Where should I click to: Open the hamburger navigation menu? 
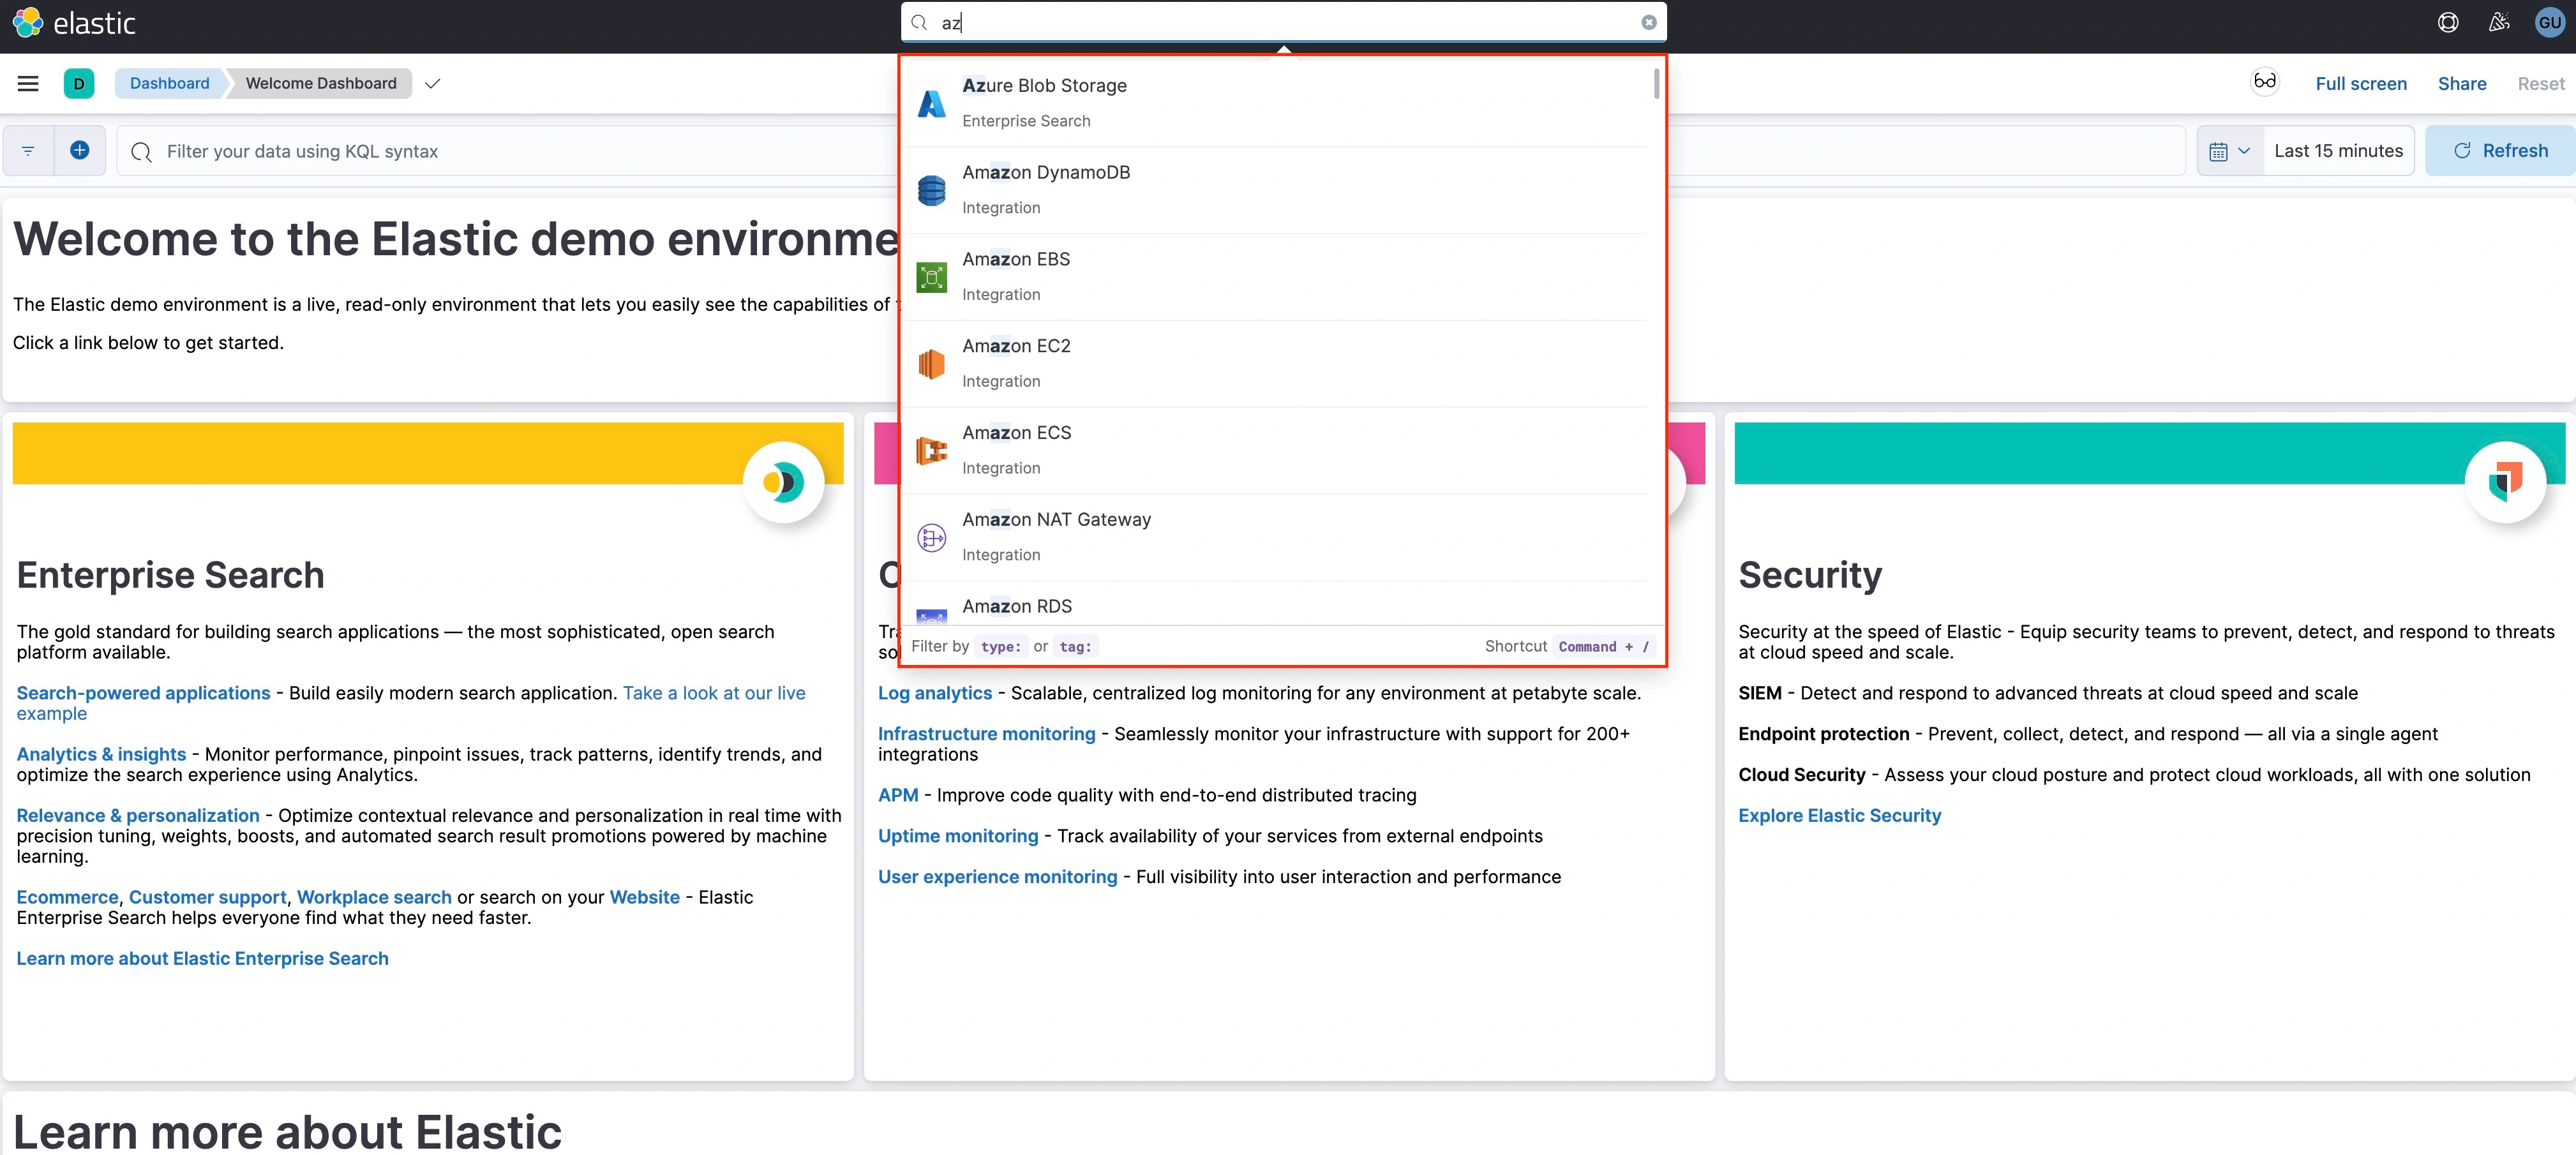pos(28,83)
